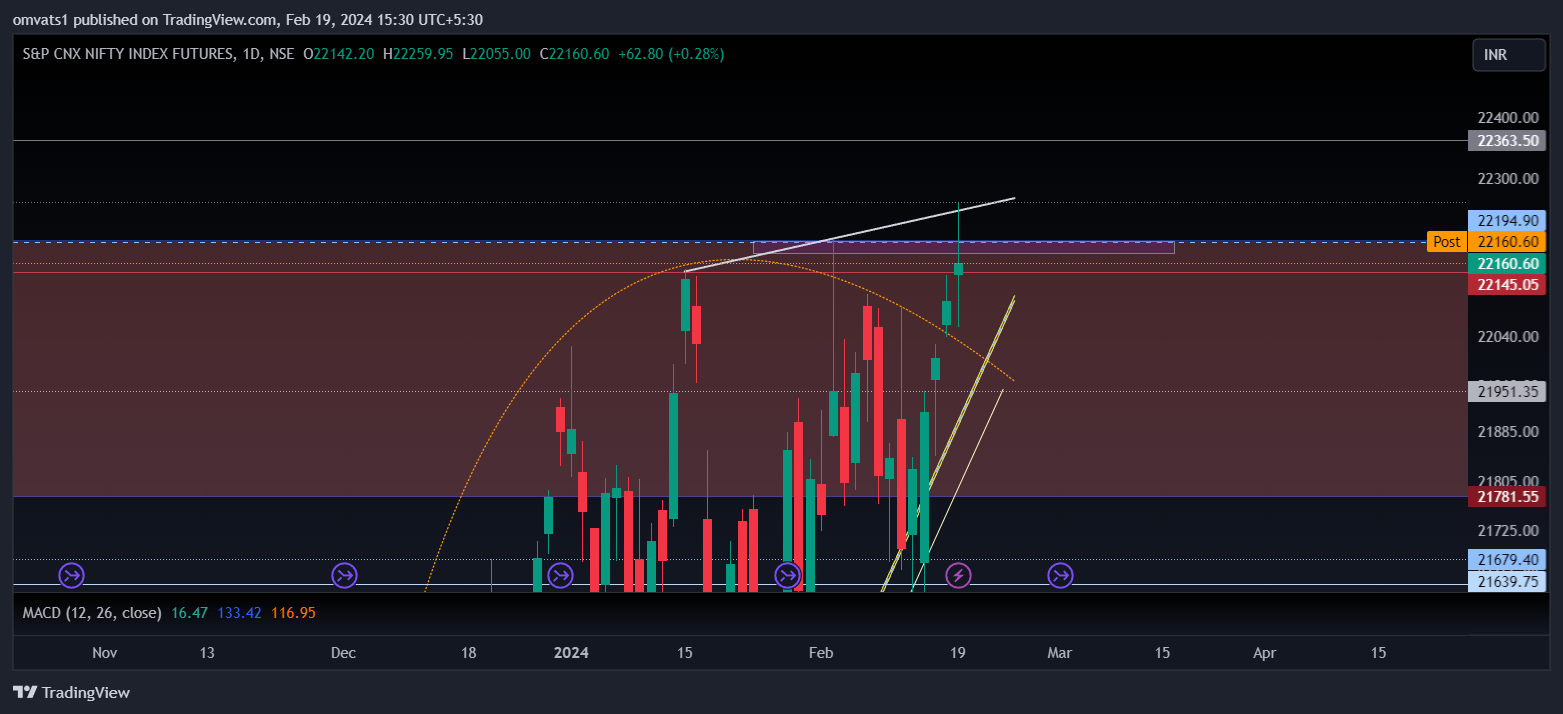Viewport: 1563px width, 714px height.
Task: Click the open value O22142.20
Action: [339, 54]
